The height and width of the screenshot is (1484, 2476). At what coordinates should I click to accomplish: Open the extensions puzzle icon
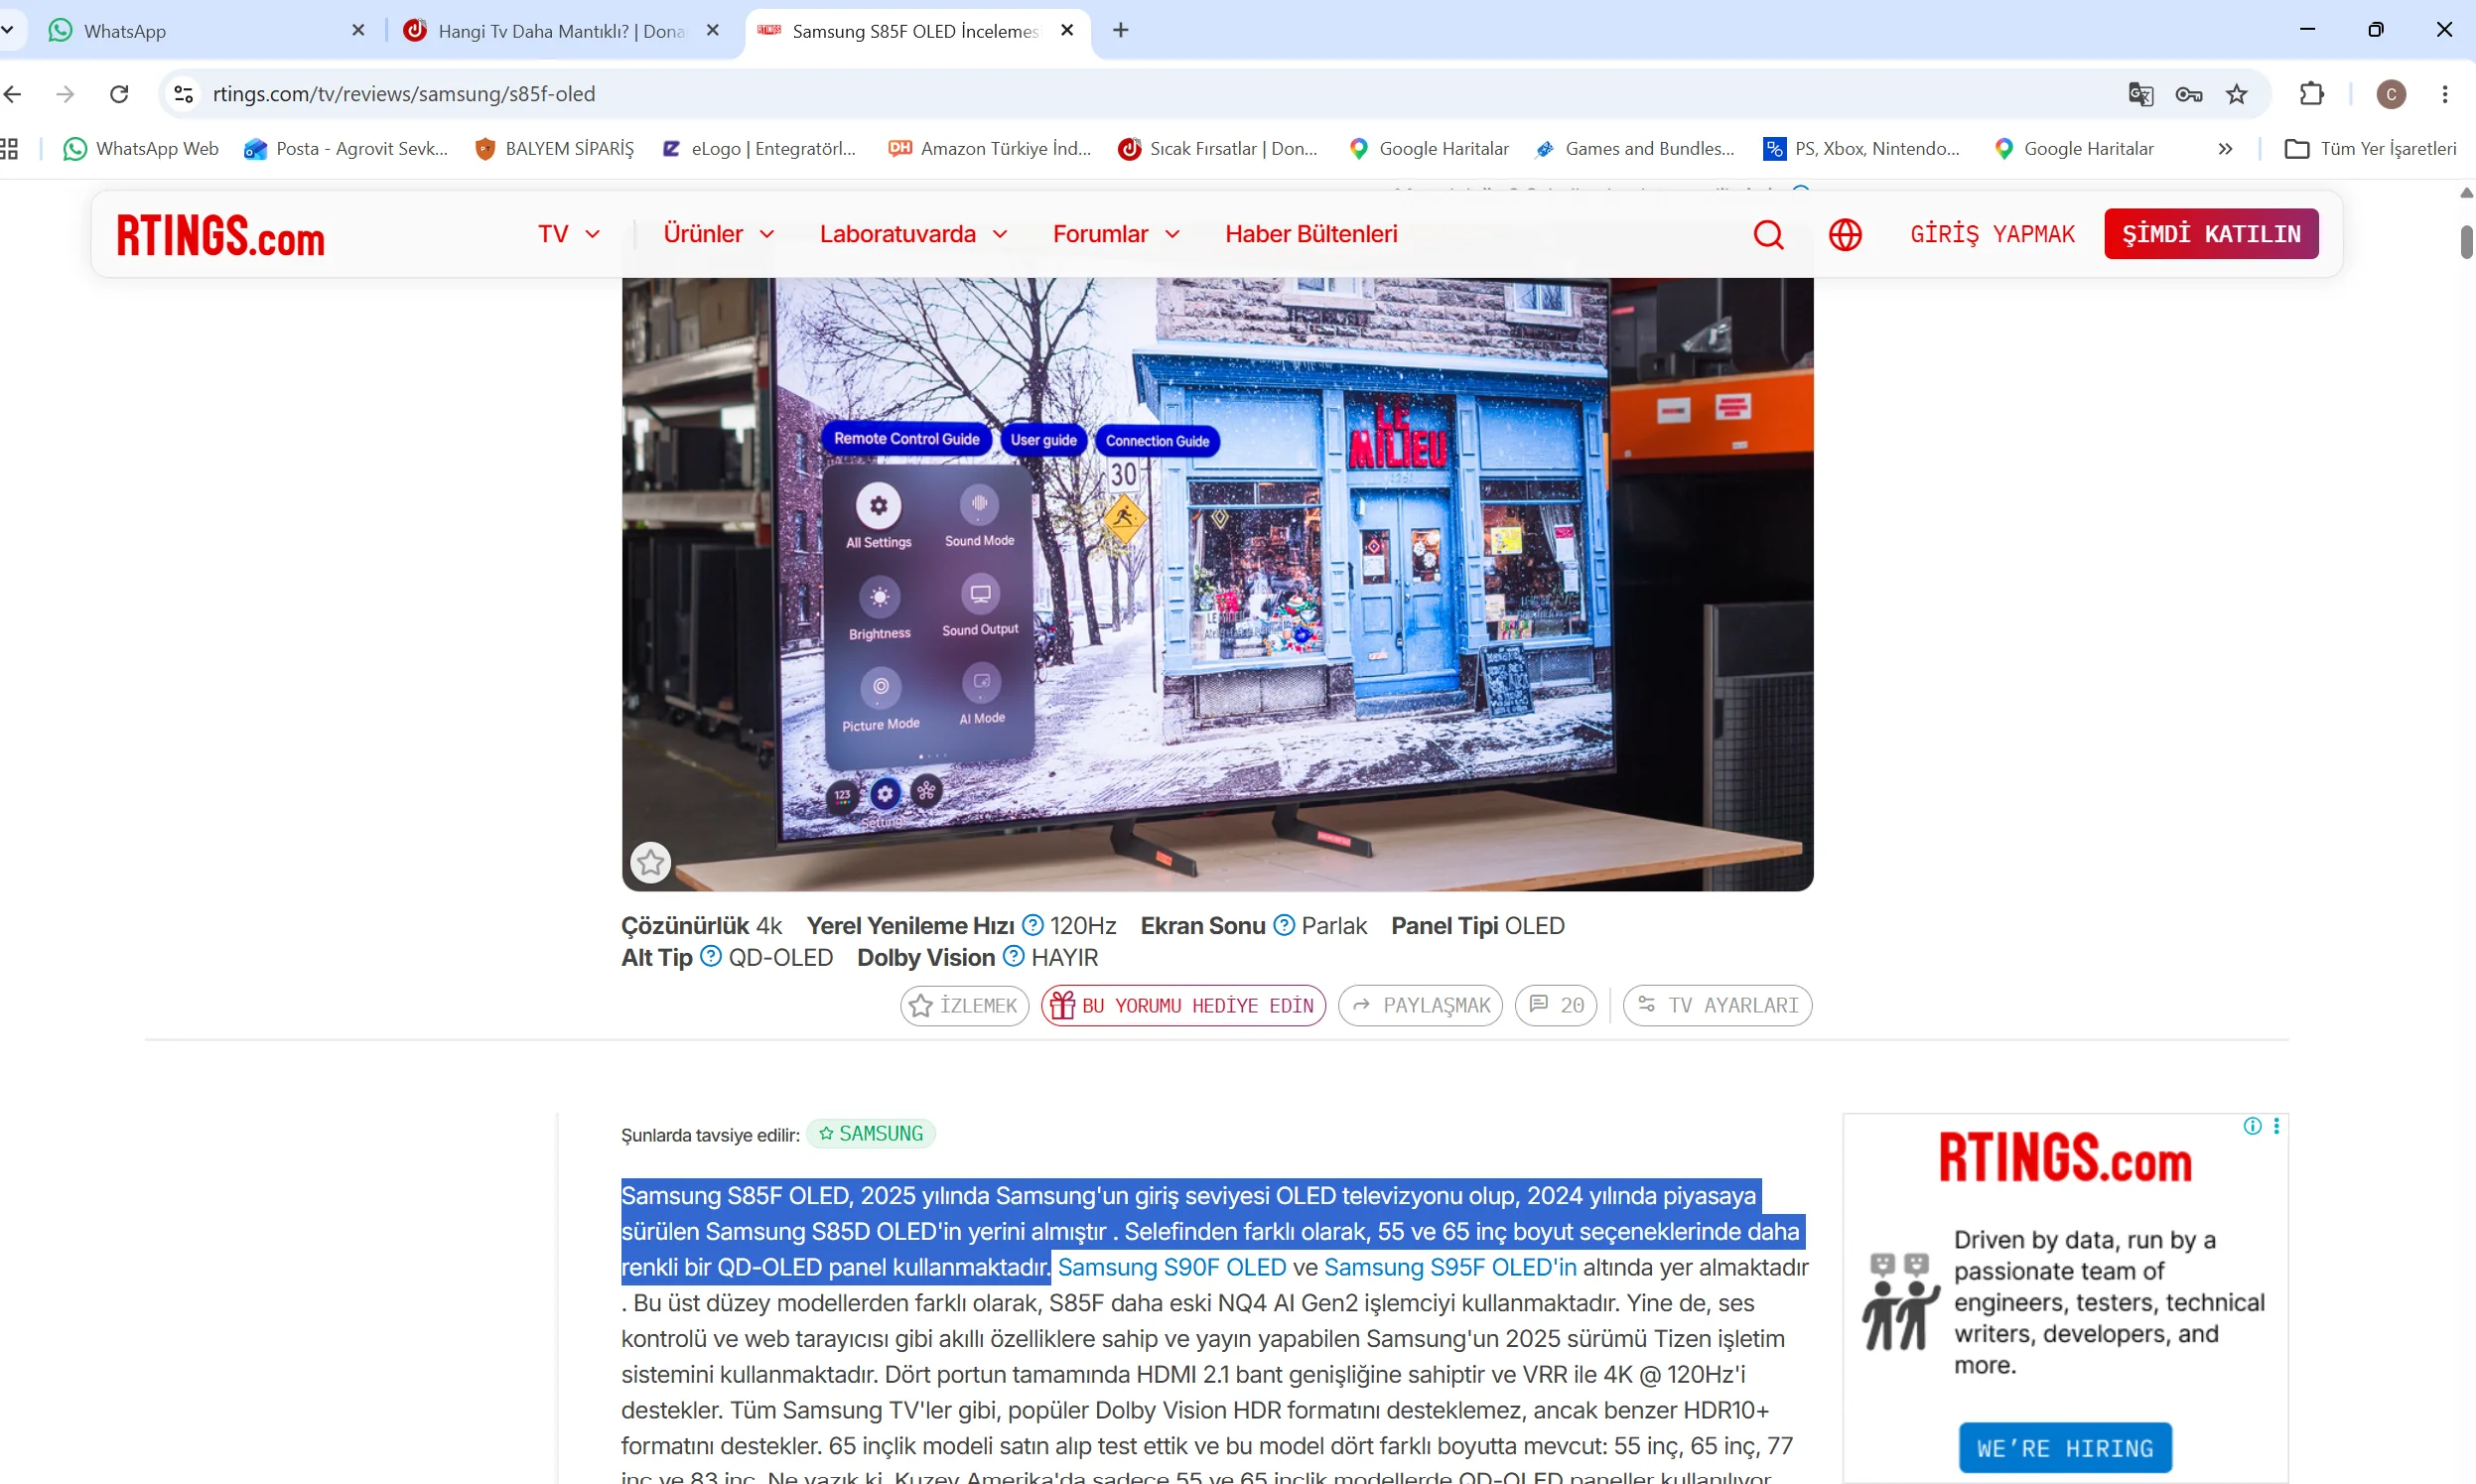[2312, 94]
